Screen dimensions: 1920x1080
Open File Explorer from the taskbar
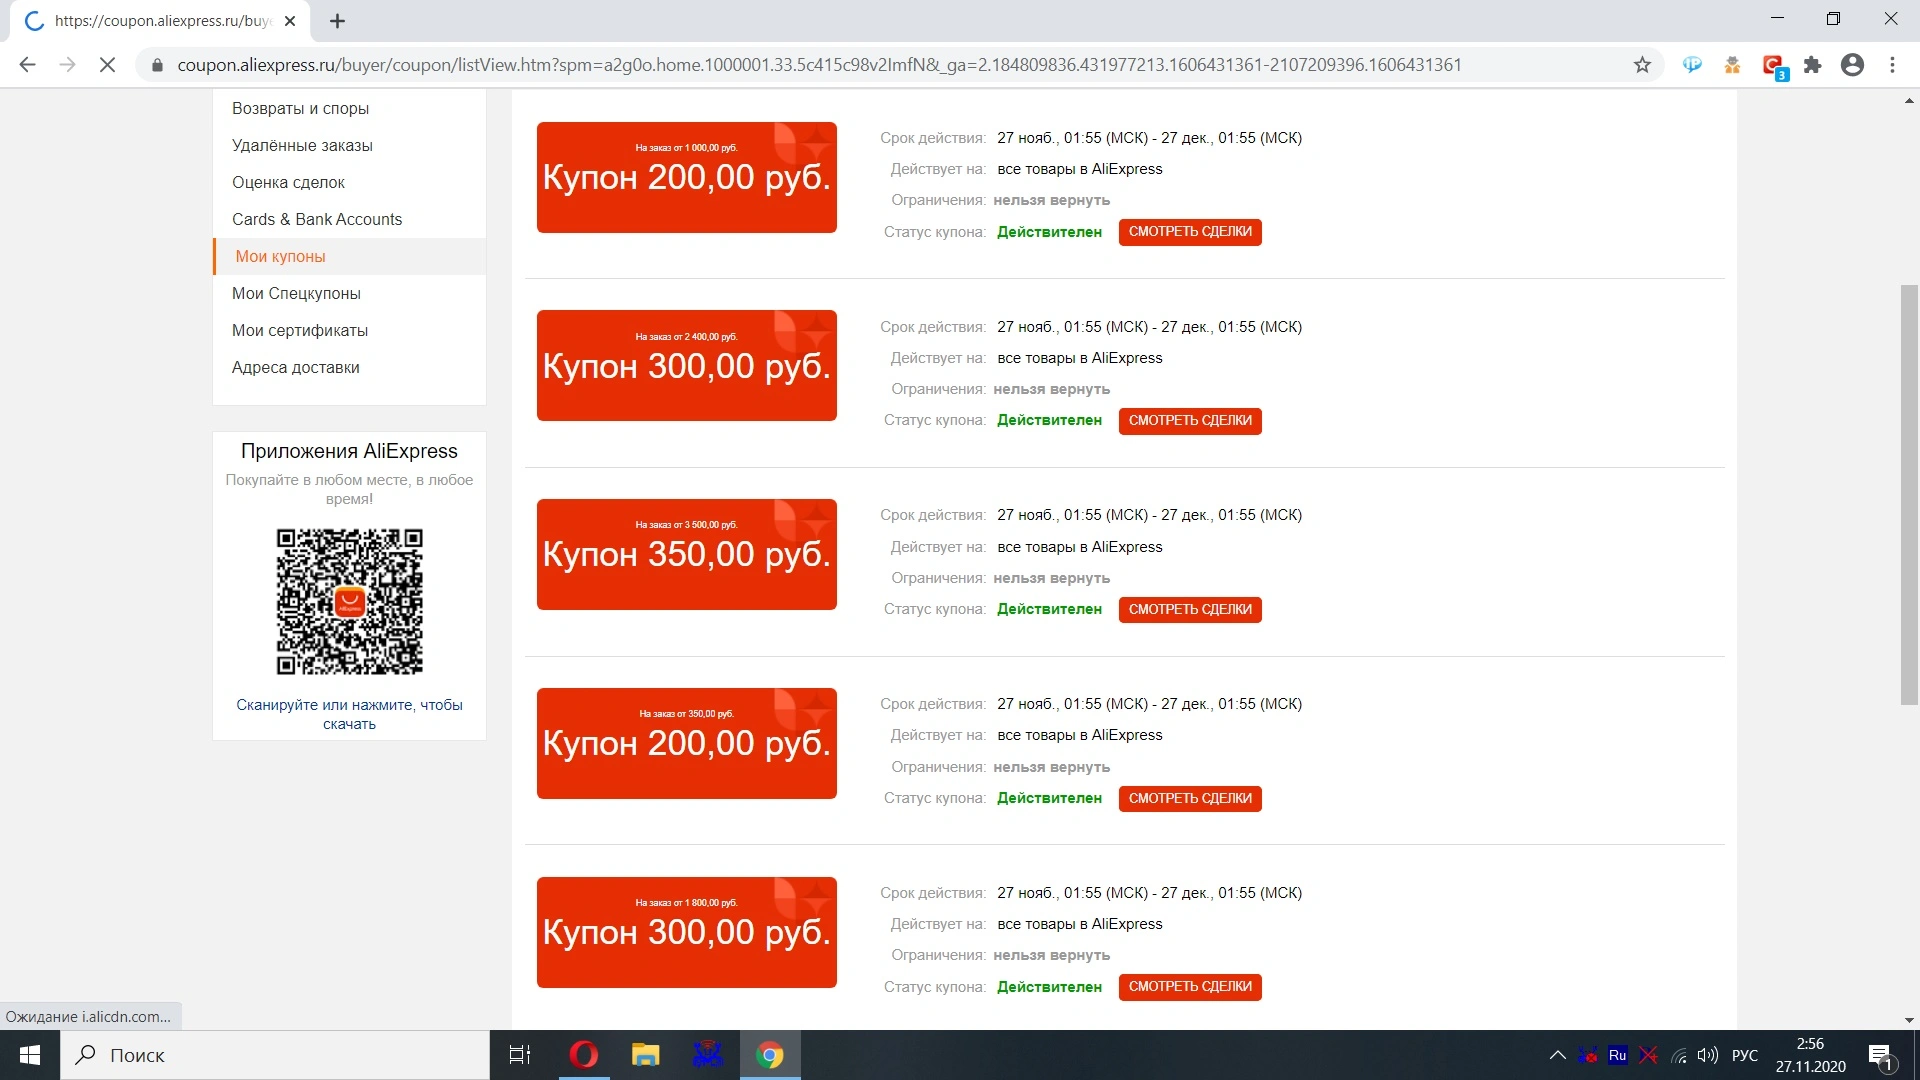645,1055
